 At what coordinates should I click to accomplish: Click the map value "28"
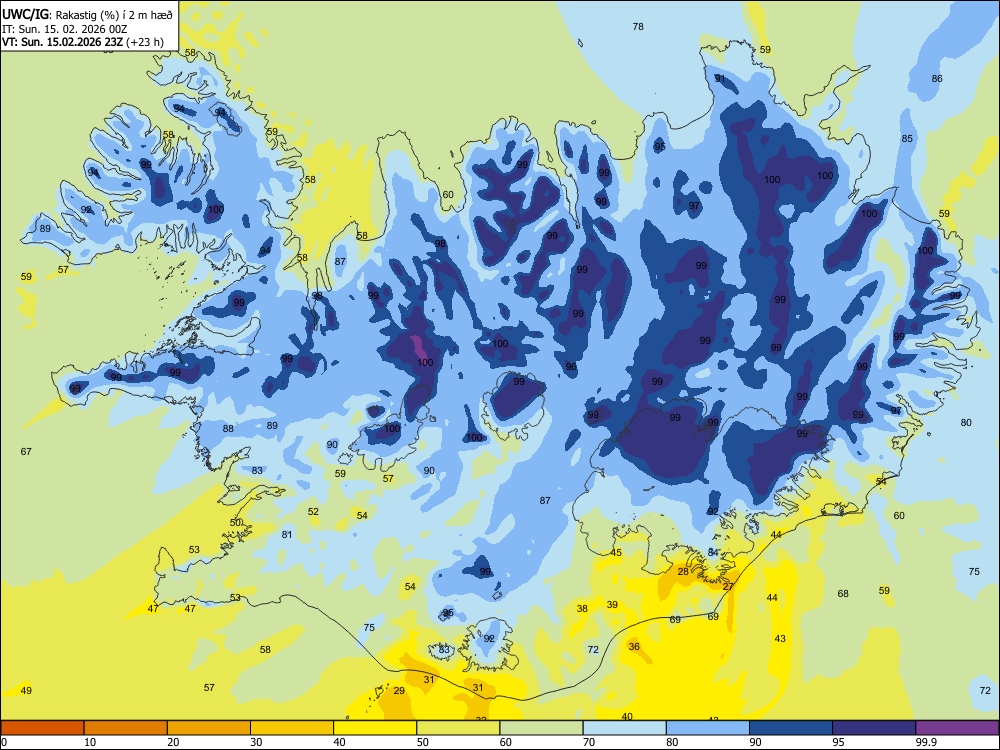tap(683, 572)
